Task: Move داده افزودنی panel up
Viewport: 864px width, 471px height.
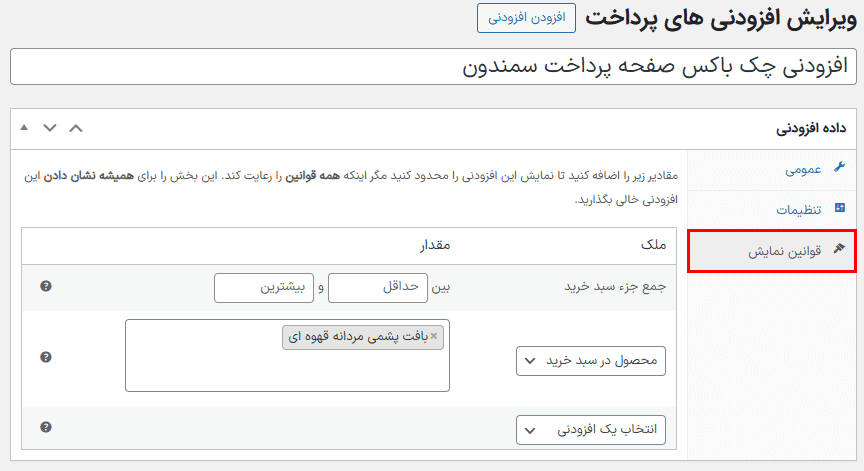Action: click(76, 128)
